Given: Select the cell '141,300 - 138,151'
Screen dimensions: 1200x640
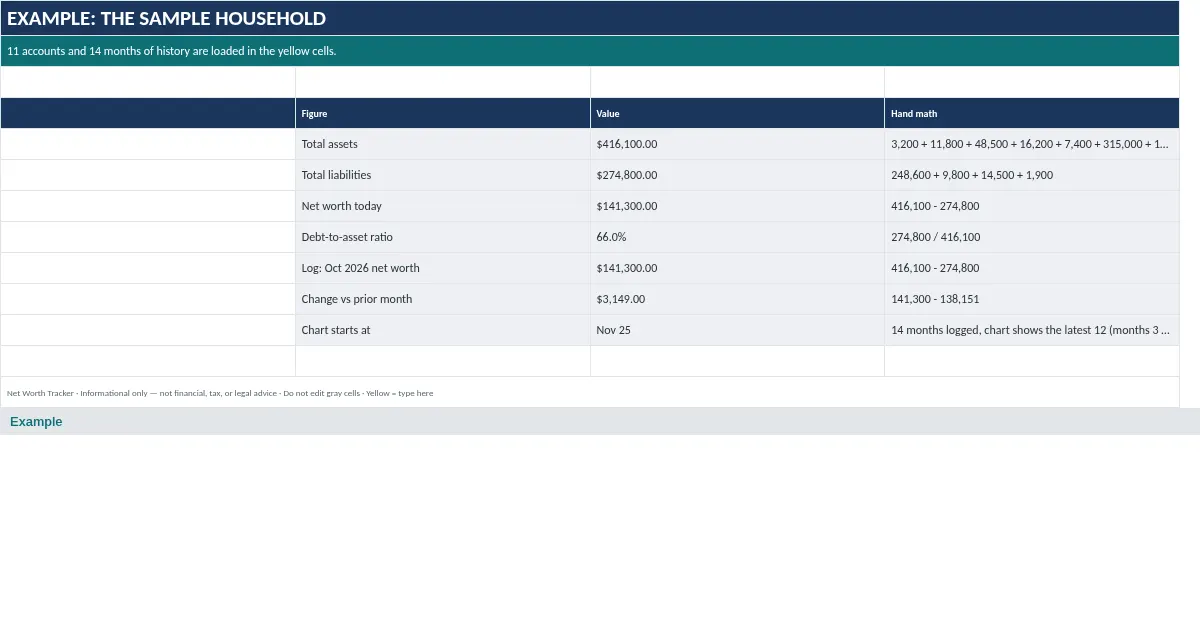Looking at the screenshot, I should [x=1032, y=299].
